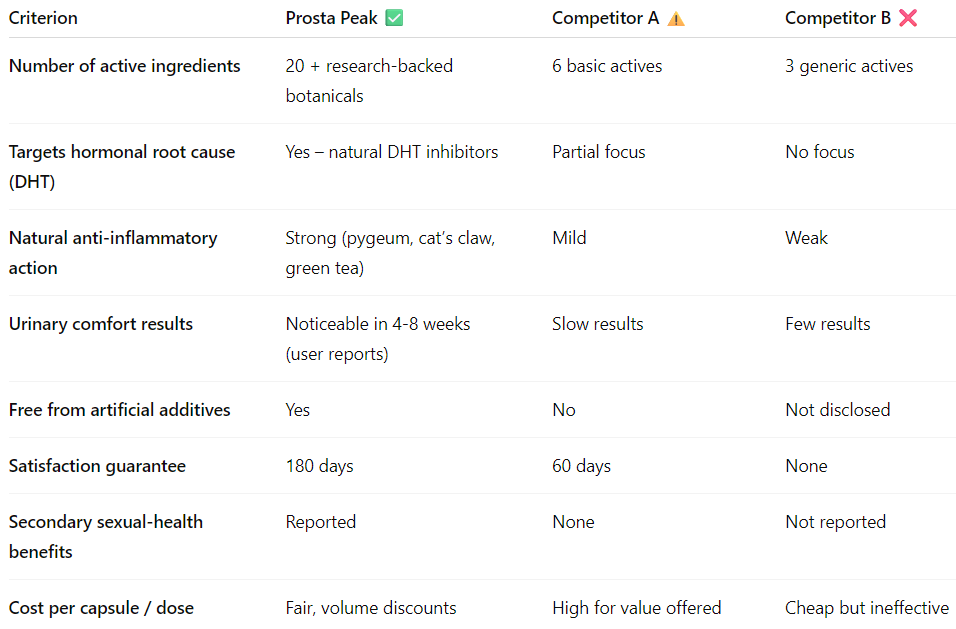The image size is (956, 629).
Task: Click the Number of active ingredients row label
Action: (125, 66)
